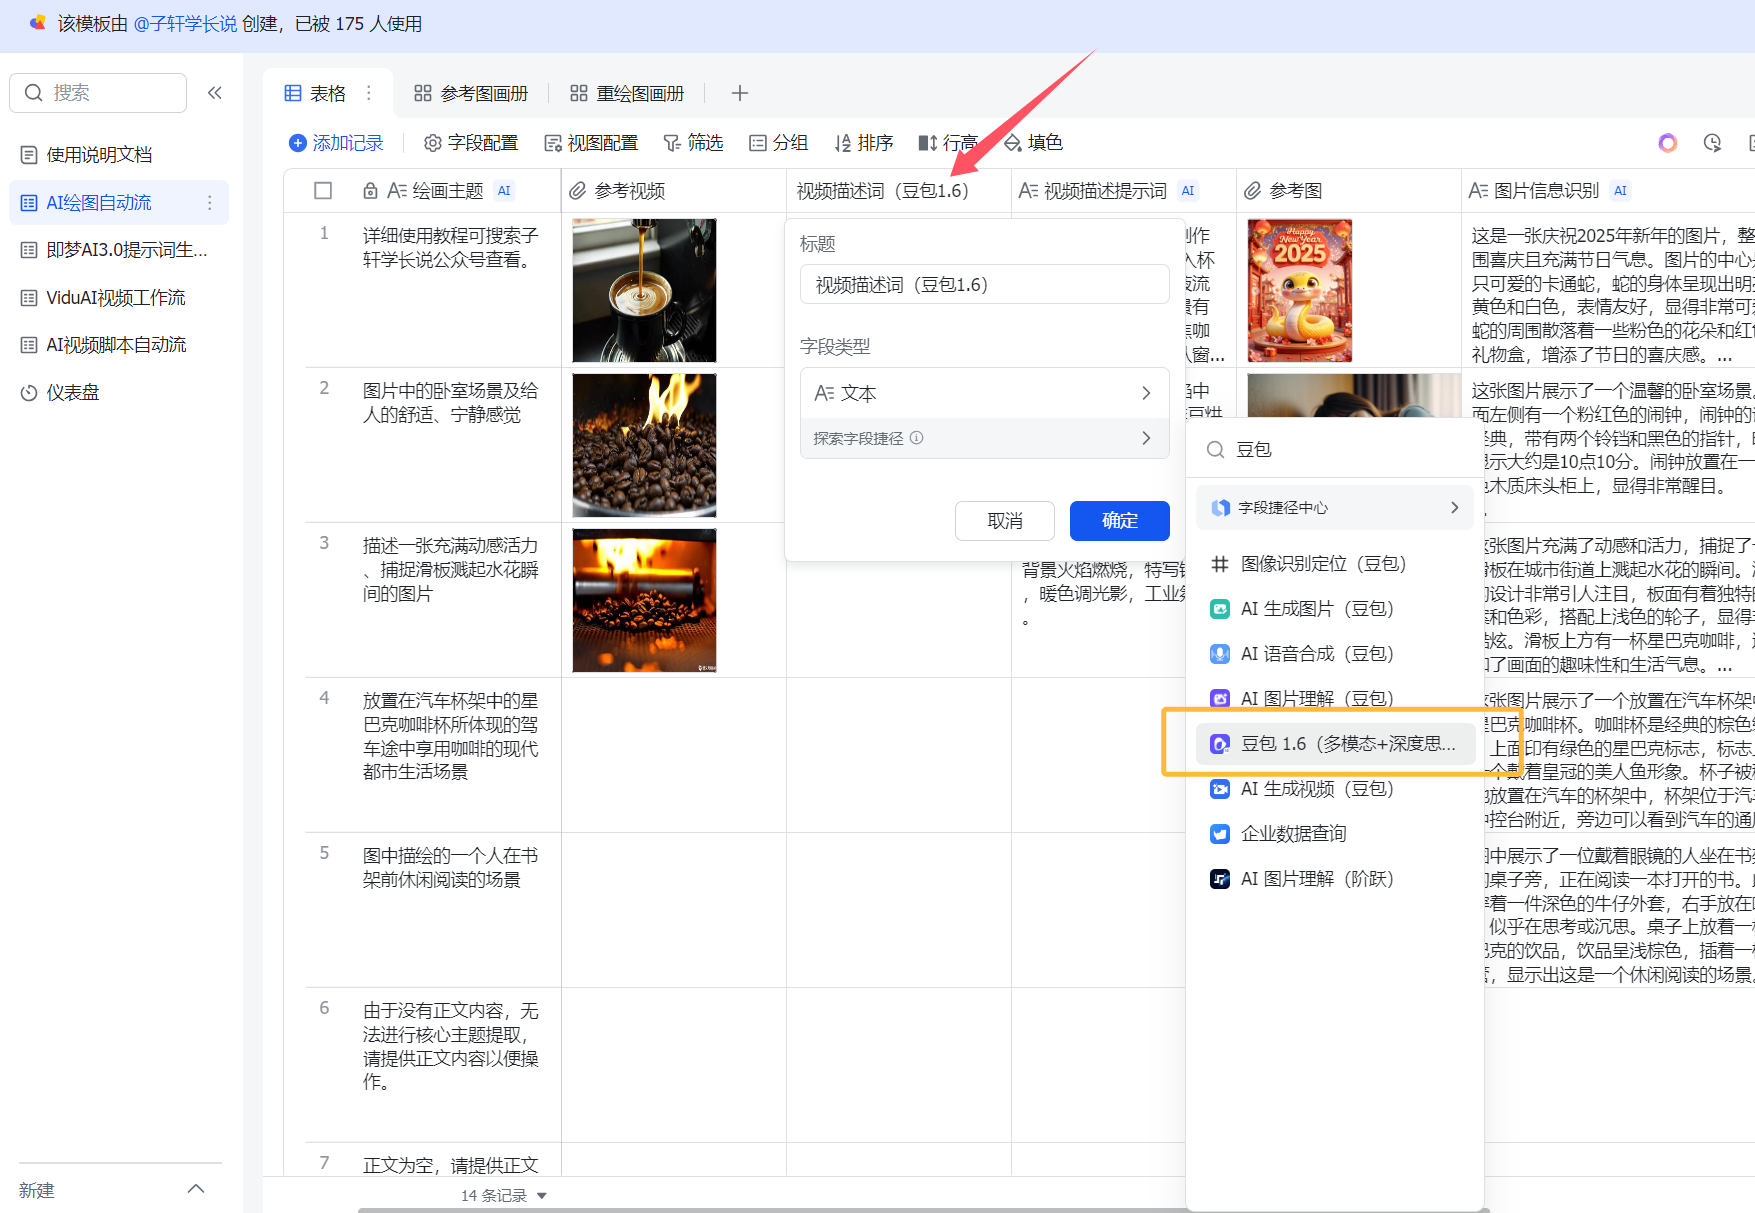Expand 字段捷径中心 entry

1335,508
